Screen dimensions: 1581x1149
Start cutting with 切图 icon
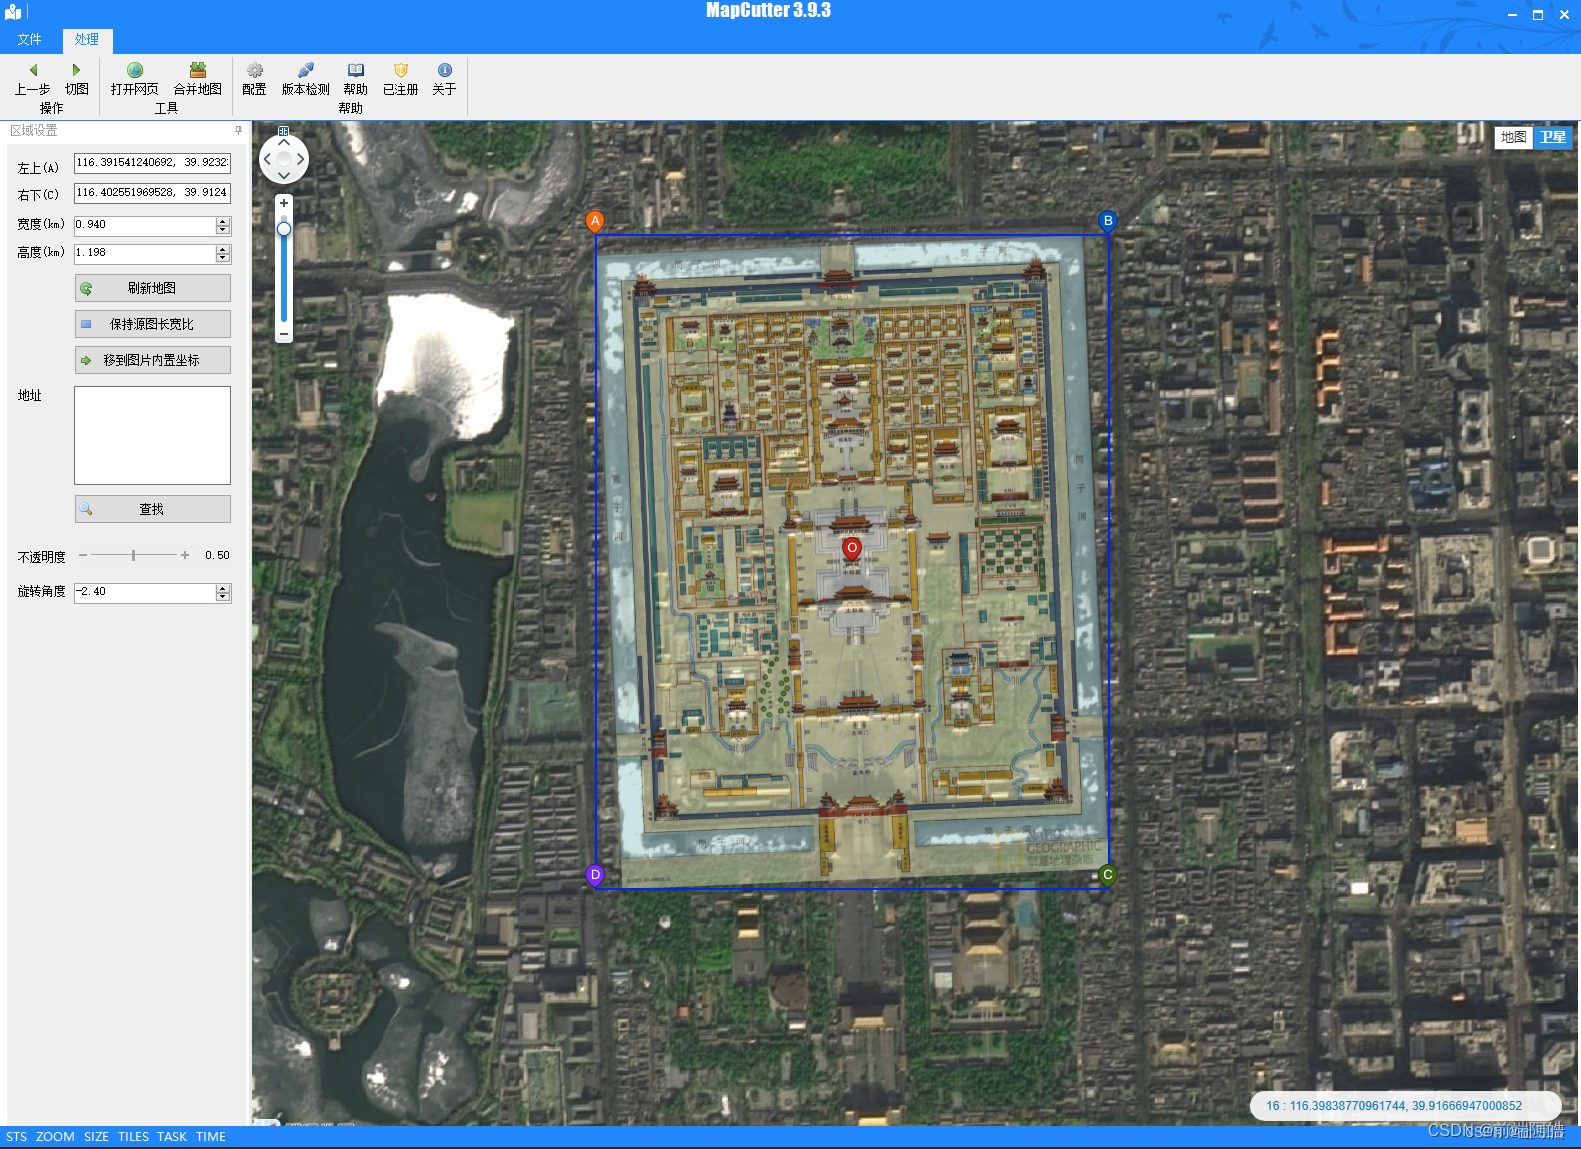pyautogui.click(x=76, y=70)
